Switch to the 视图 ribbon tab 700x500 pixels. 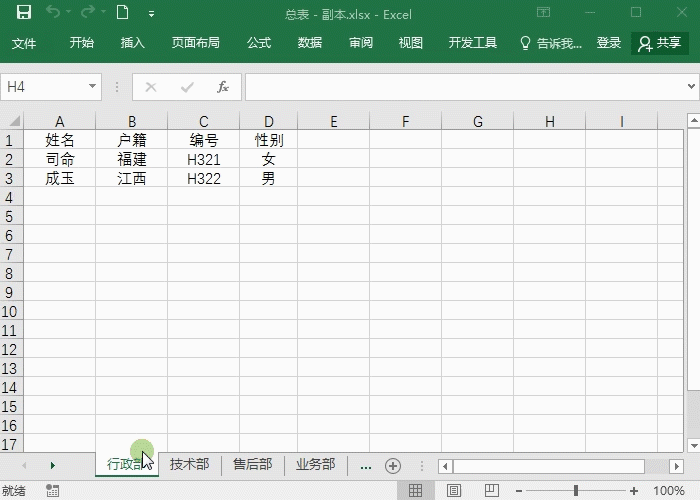[x=411, y=43]
